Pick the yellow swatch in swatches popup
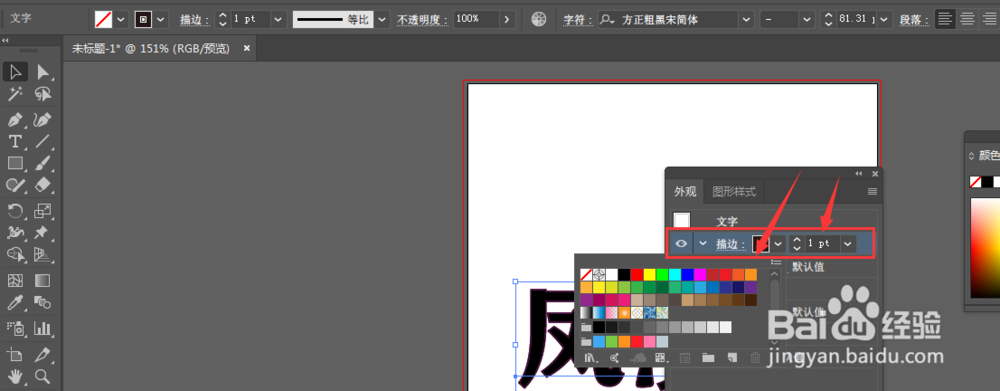 649,274
